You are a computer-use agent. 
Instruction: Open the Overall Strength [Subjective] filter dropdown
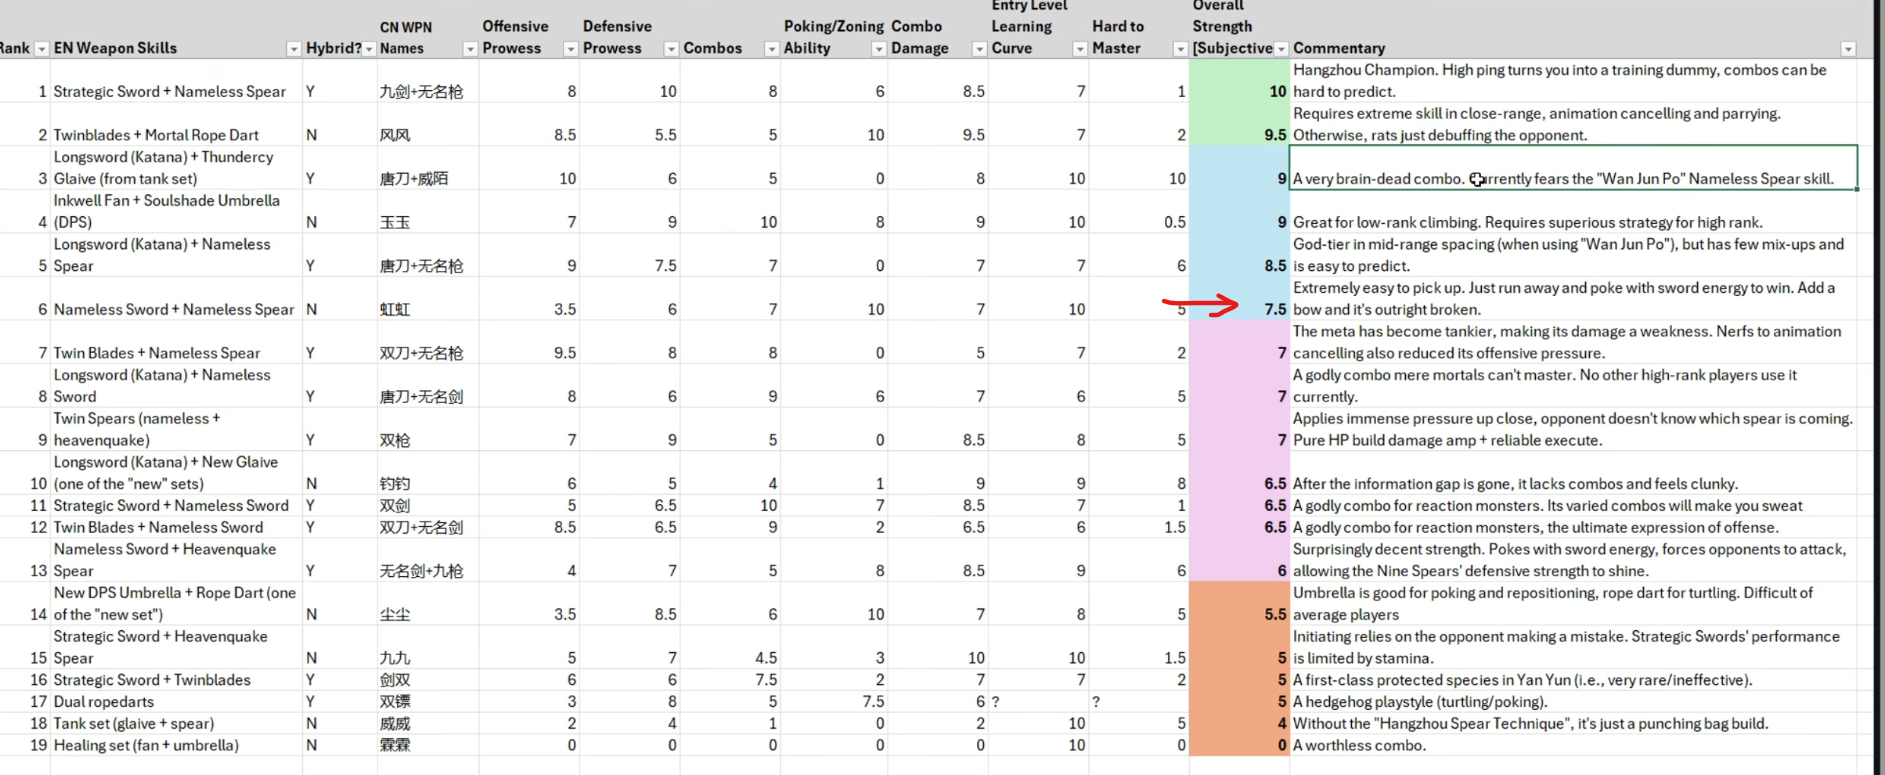[1281, 49]
